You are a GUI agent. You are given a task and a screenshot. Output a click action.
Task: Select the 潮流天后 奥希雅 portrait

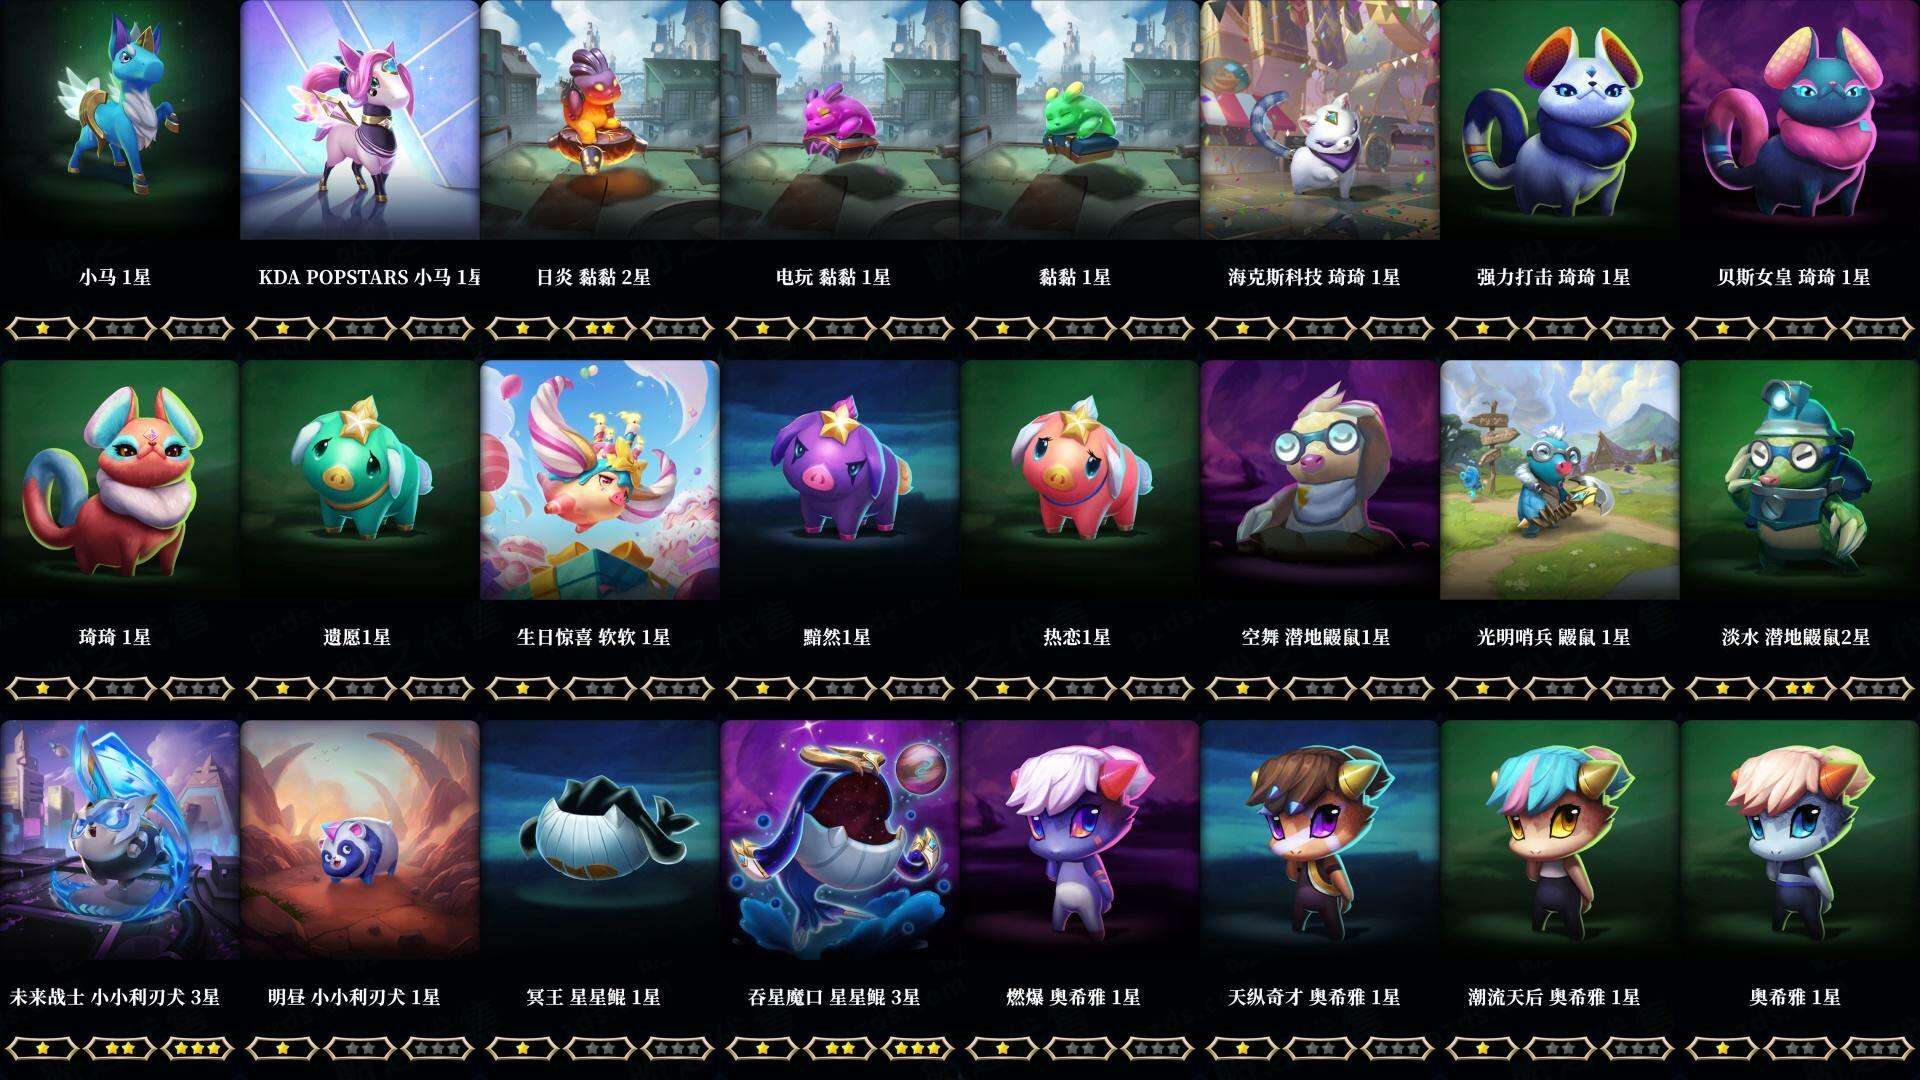click(x=1560, y=840)
